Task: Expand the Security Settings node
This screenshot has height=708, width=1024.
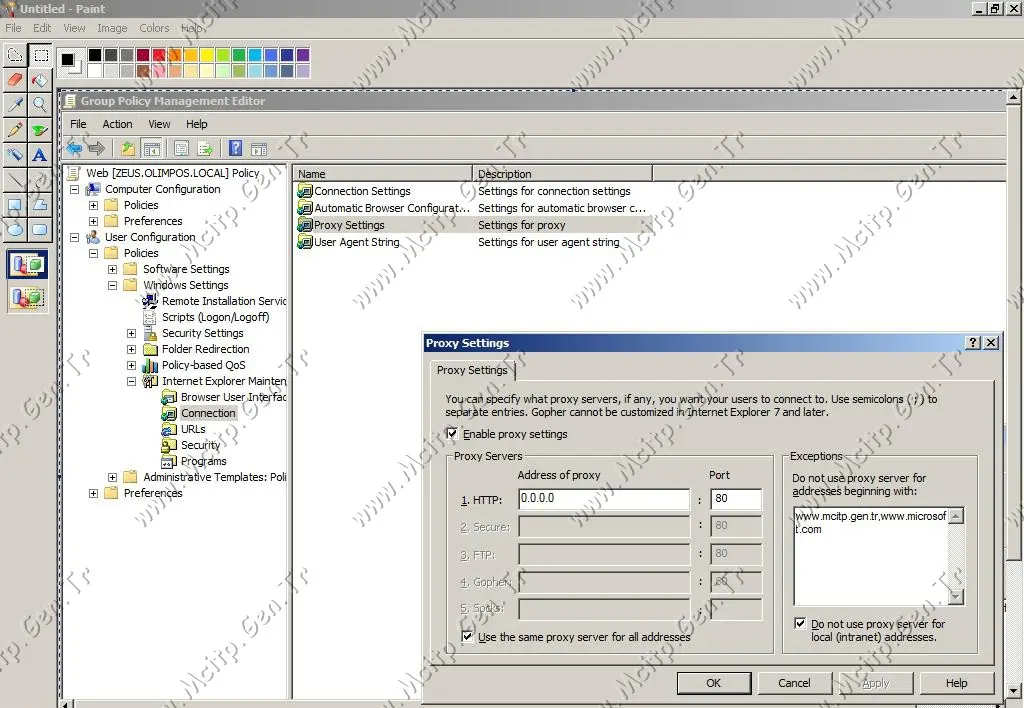Action: (x=131, y=333)
